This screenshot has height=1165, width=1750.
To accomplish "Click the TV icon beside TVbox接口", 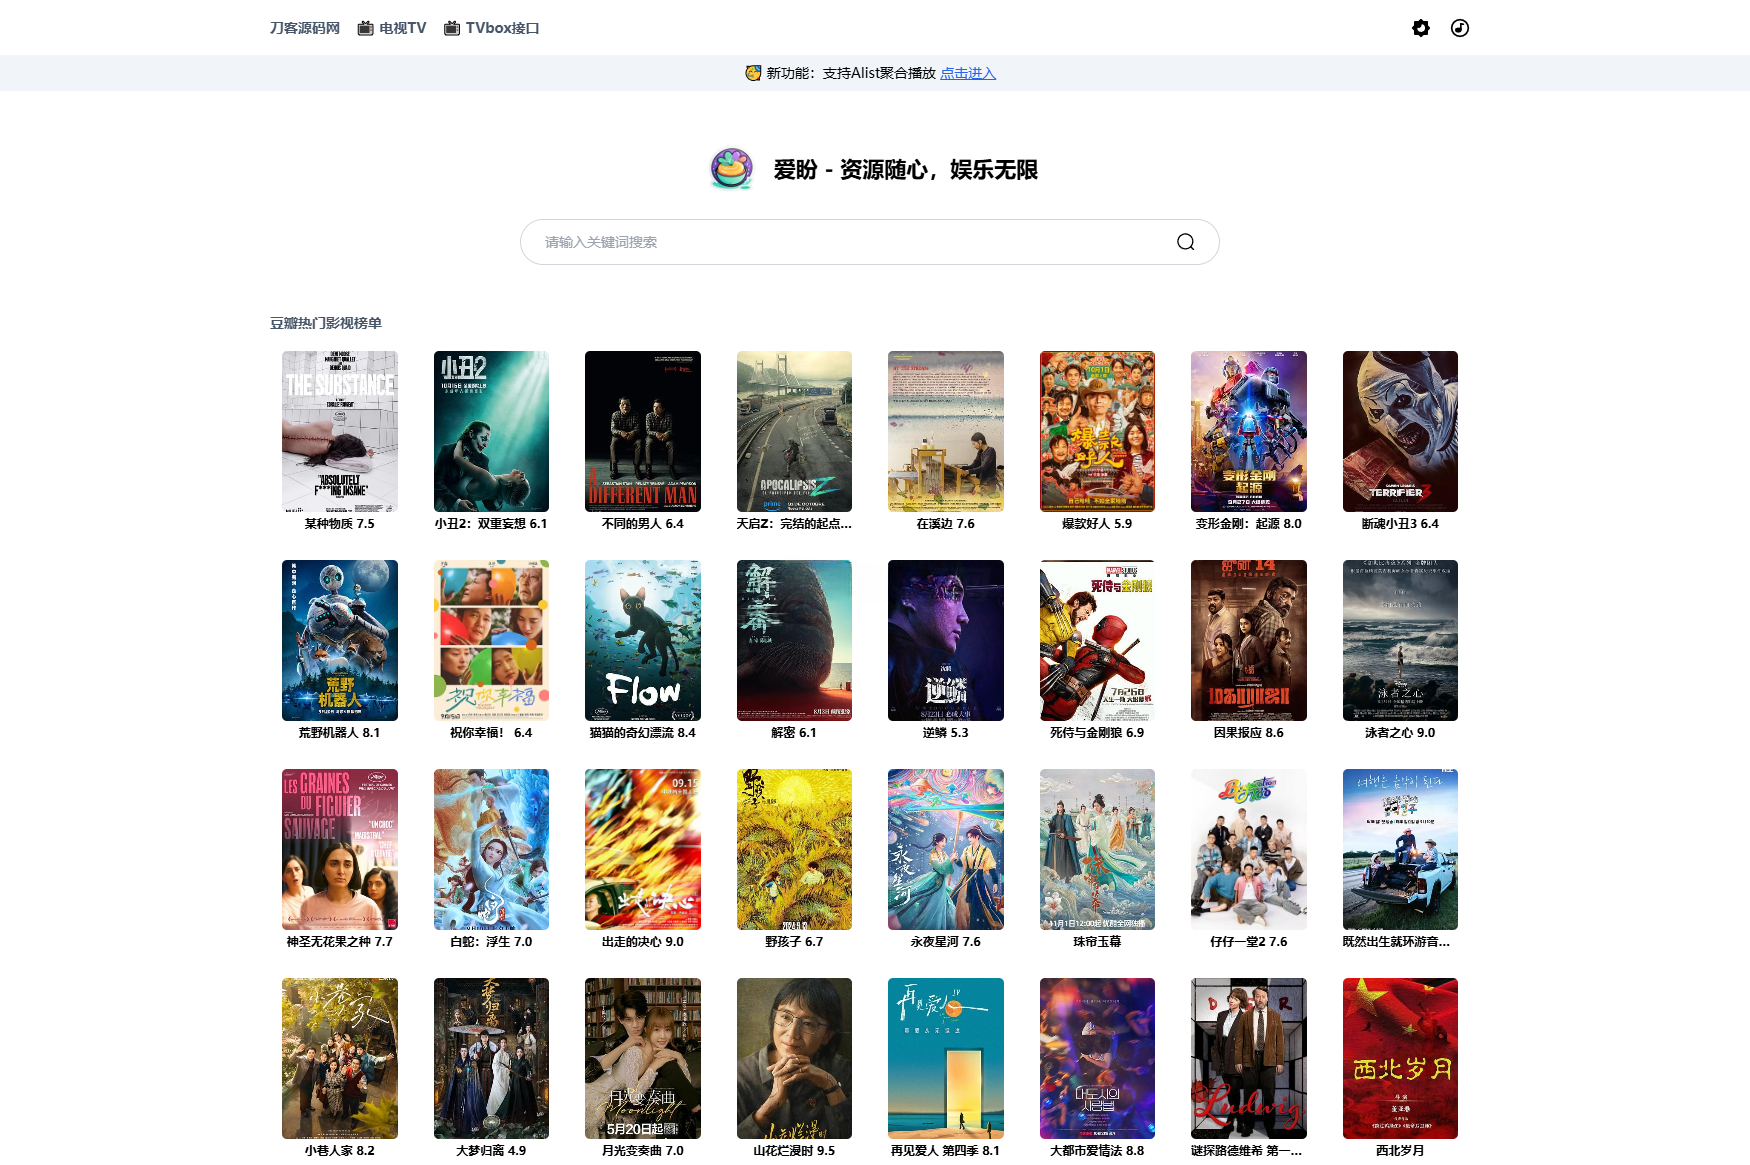I will tap(451, 27).
